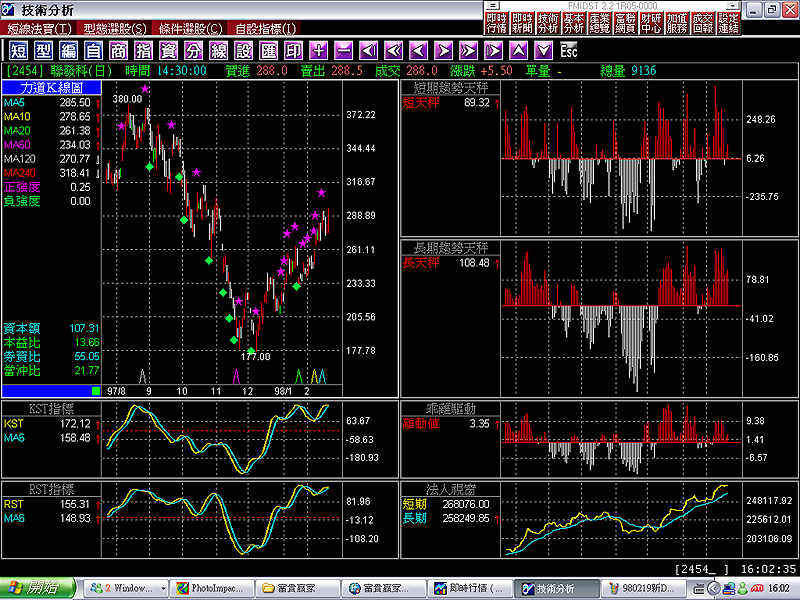Click the 富貴贏家 folder taskbar item

(x=297, y=588)
